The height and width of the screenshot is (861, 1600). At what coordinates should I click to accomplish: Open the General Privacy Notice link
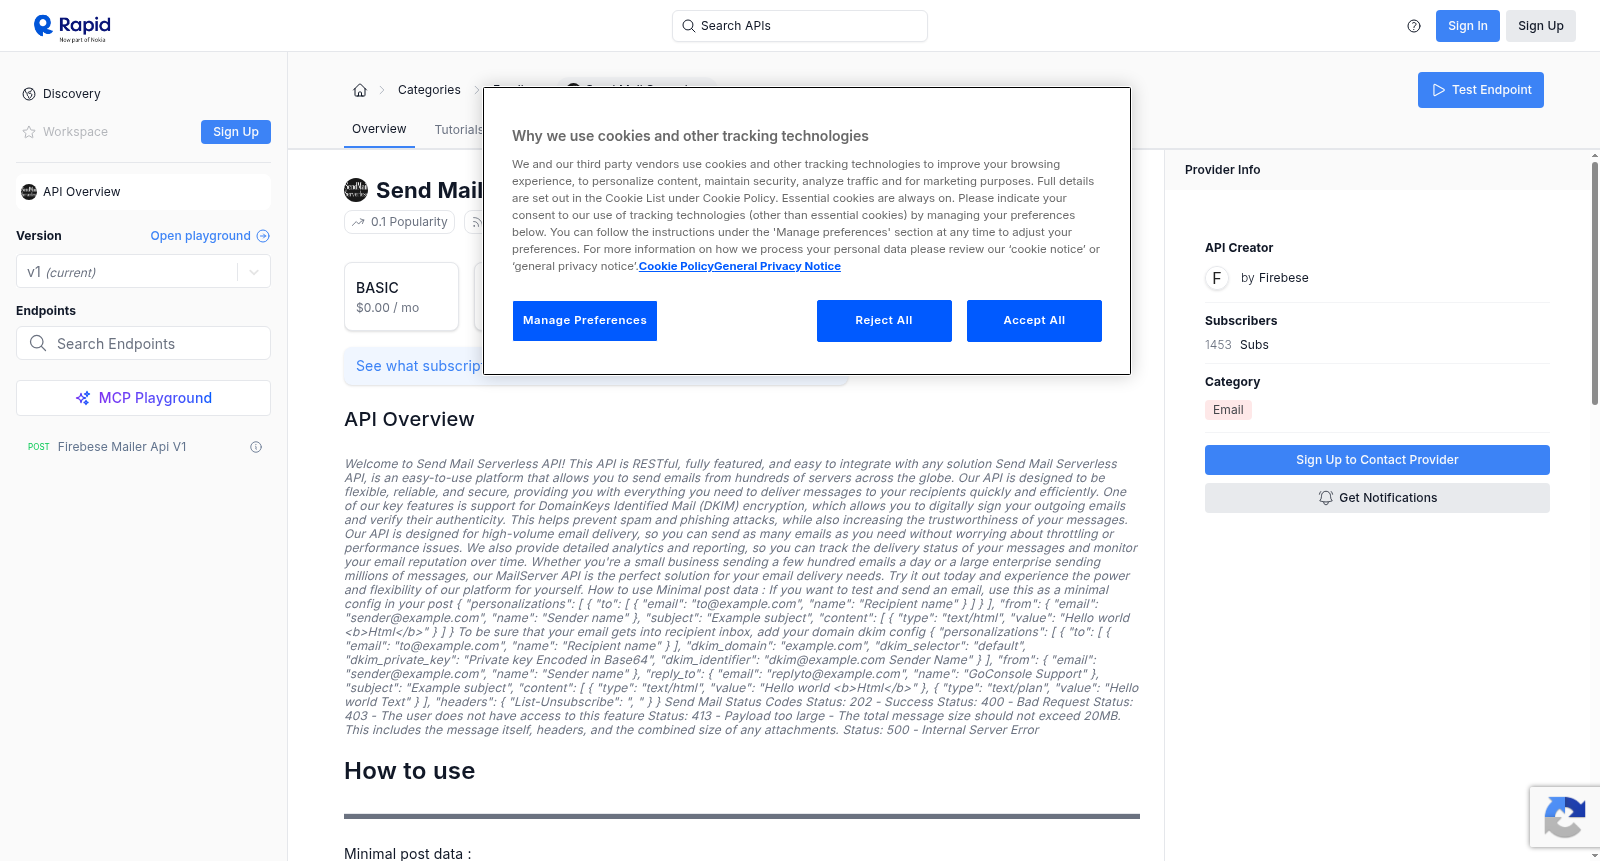point(778,266)
